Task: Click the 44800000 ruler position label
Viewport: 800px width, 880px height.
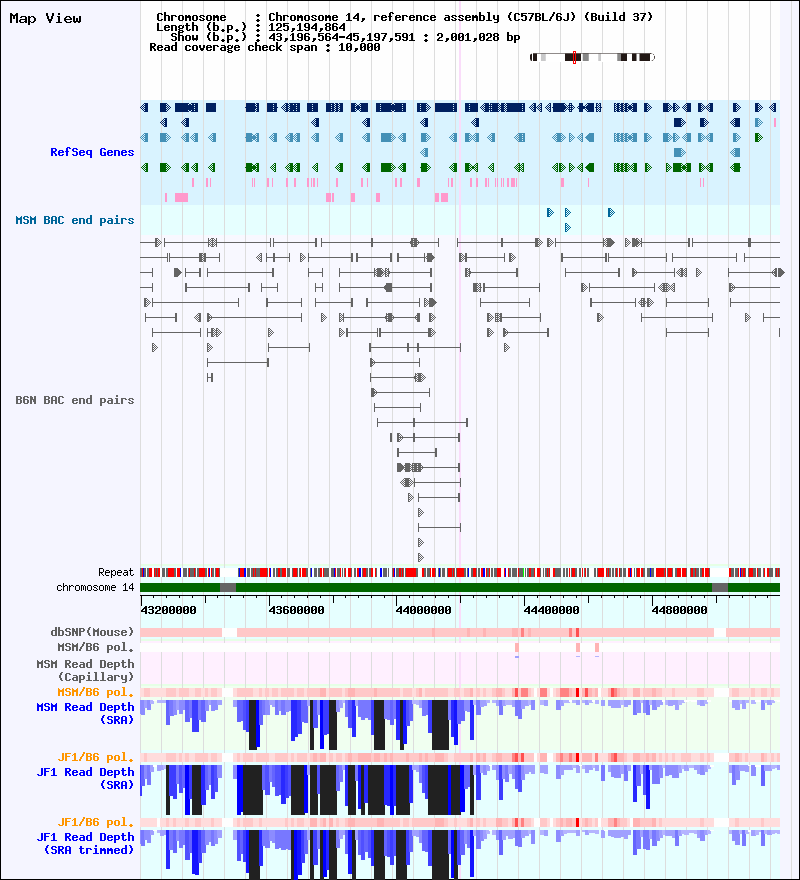Action: pos(680,610)
